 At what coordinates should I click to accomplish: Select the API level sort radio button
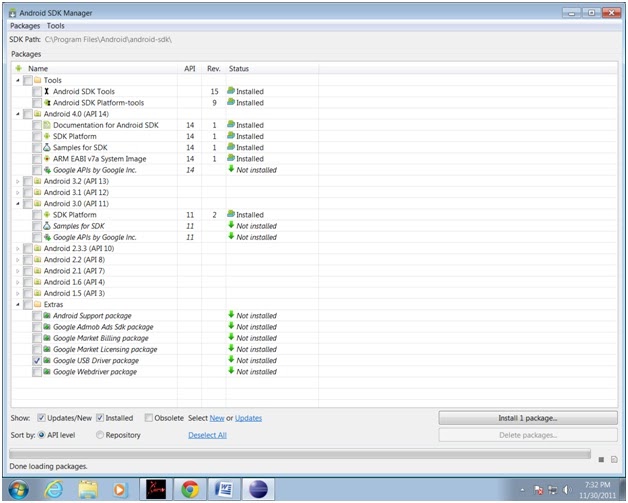tap(41, 435)
